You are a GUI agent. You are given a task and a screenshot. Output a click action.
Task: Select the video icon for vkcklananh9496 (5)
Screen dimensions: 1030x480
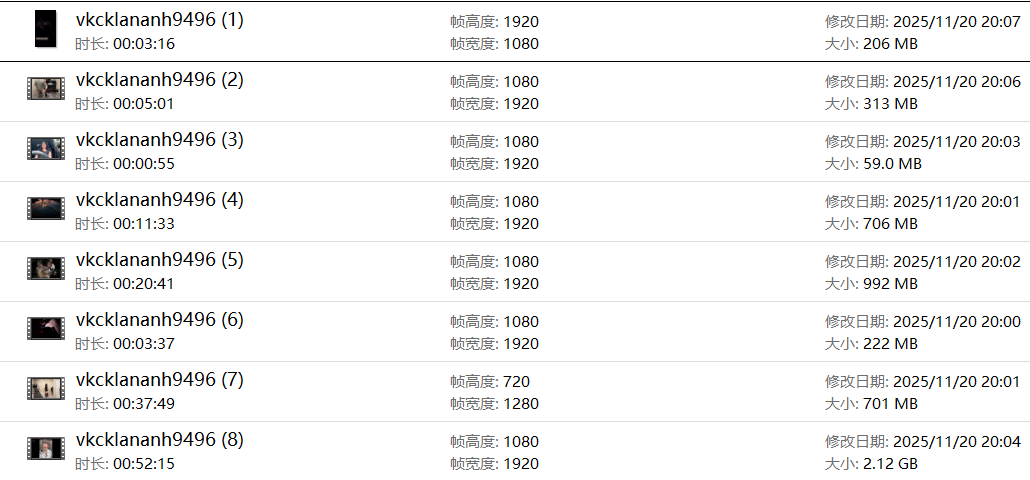pos(45,269)
